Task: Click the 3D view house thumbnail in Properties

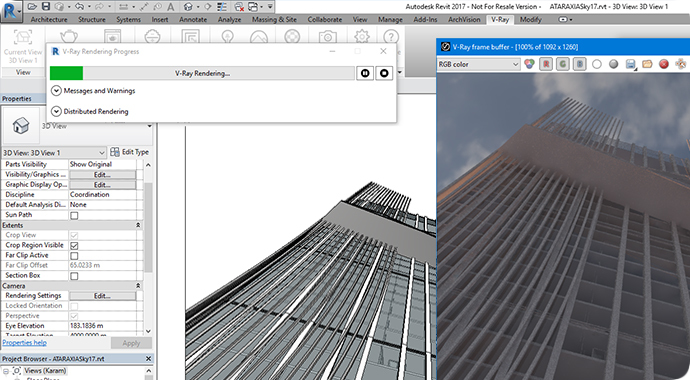Action: 21,126
